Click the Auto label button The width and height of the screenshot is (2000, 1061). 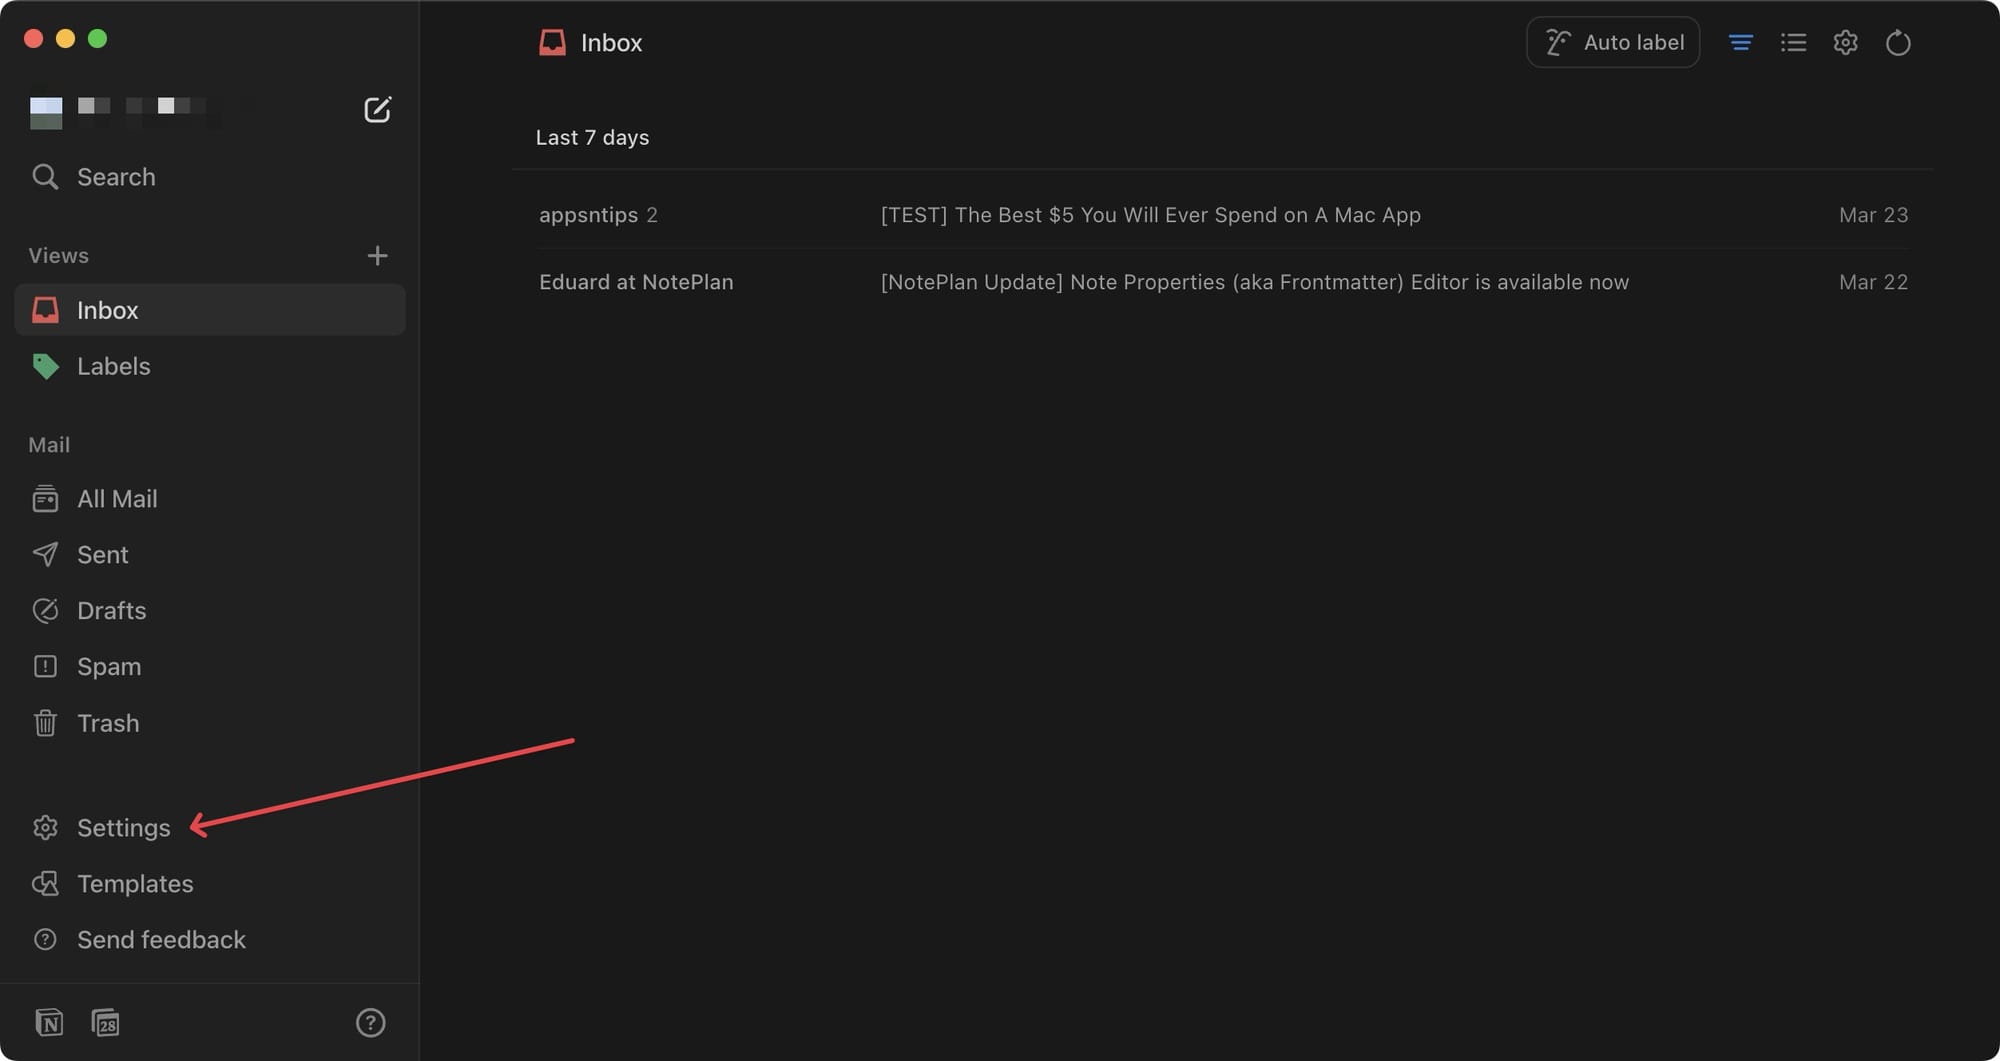[1613, 42]
